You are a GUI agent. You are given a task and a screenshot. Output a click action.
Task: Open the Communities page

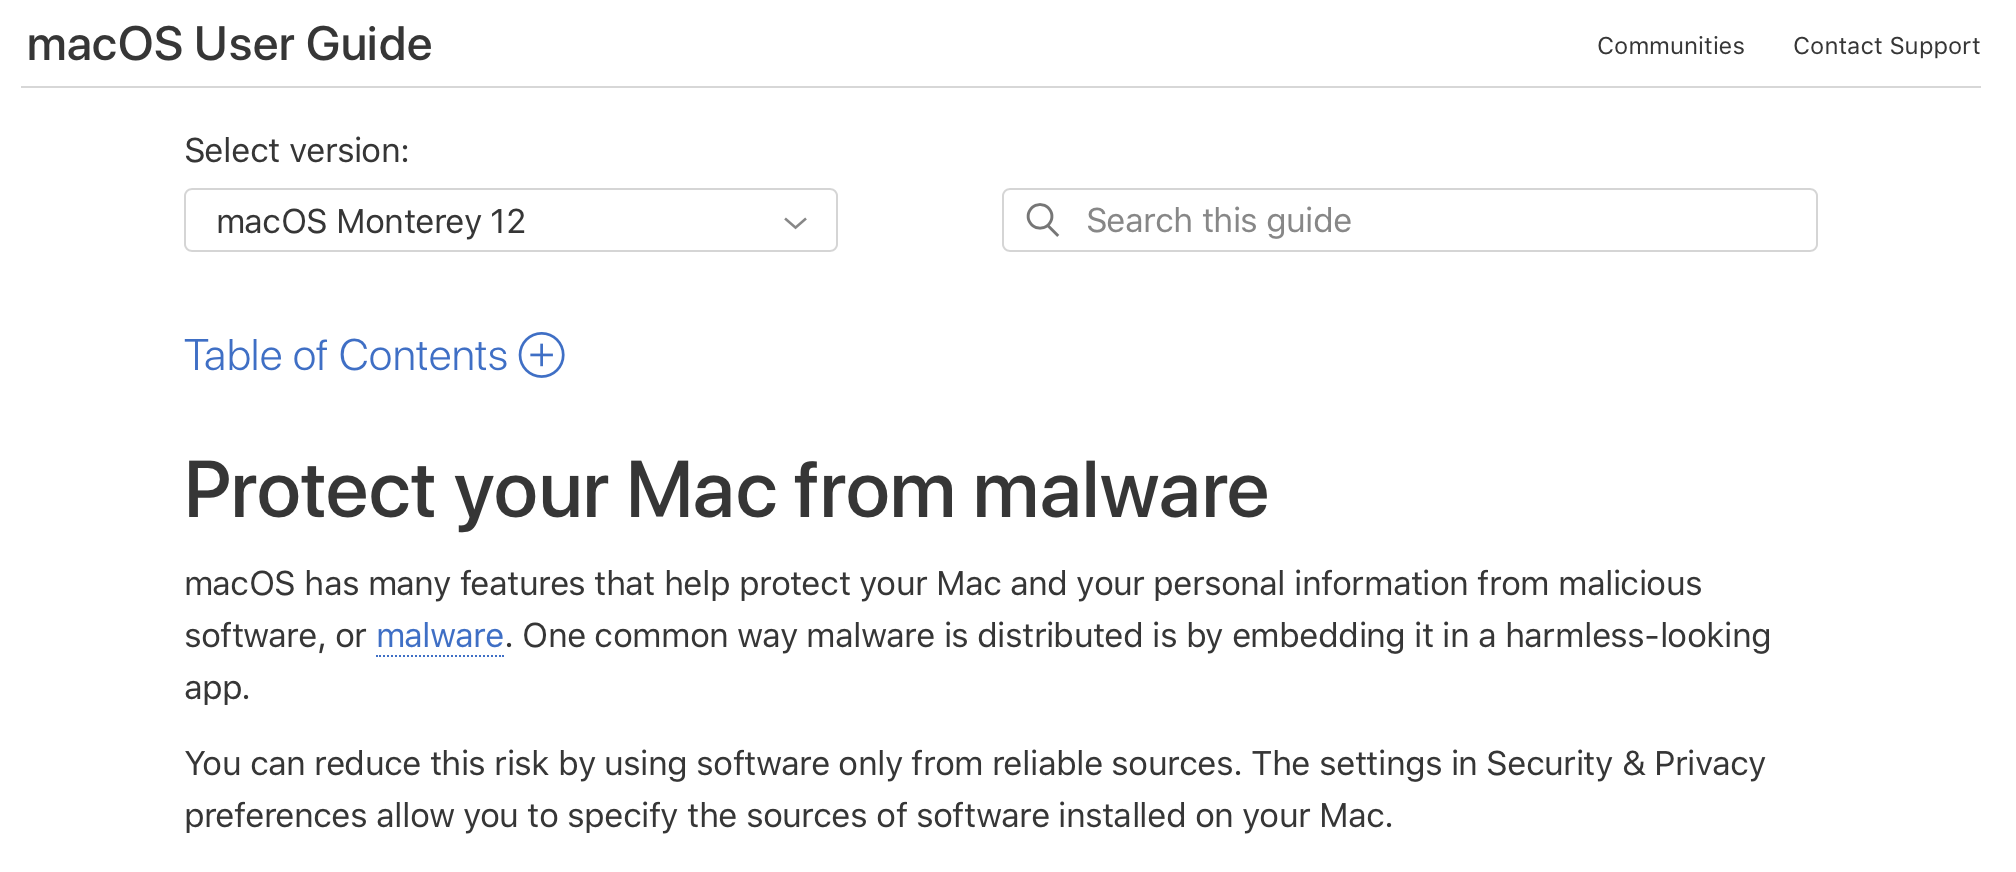click(x=1670, y=46)
